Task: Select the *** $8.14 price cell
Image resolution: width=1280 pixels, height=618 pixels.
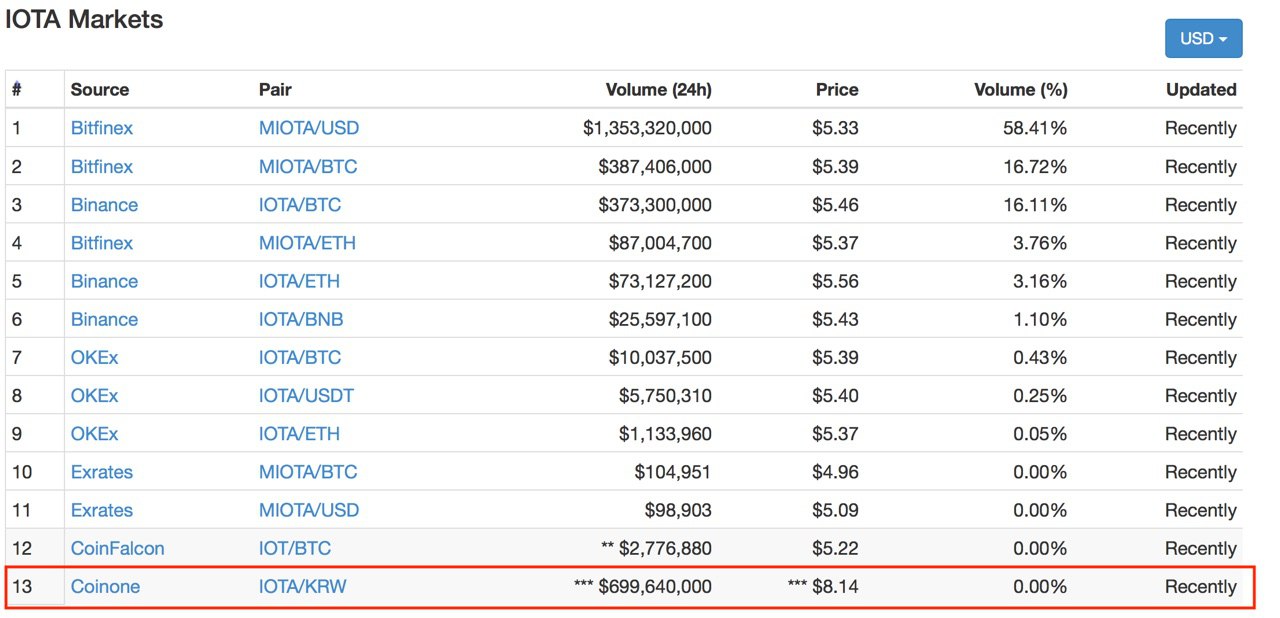Action: pos(823,586)
